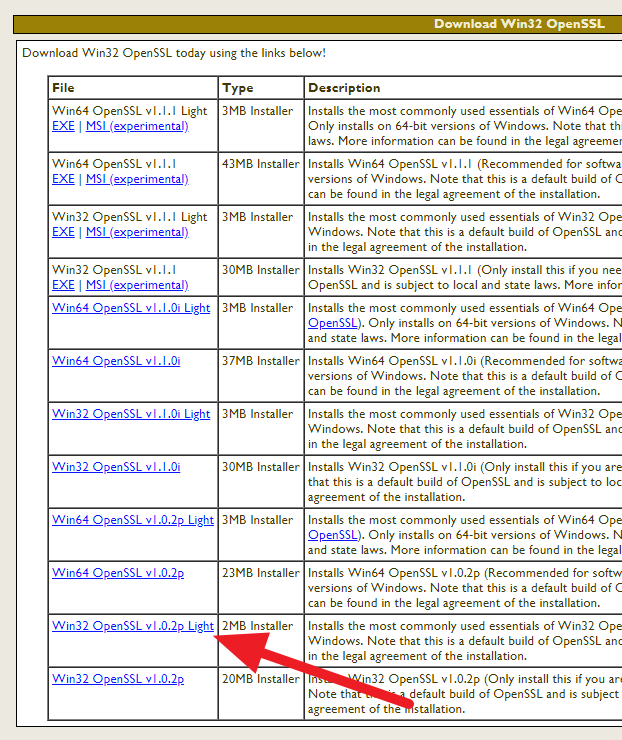Screen dimensions: 622x740
Task: Click the 2MB Installer cell
Action: 261,640
